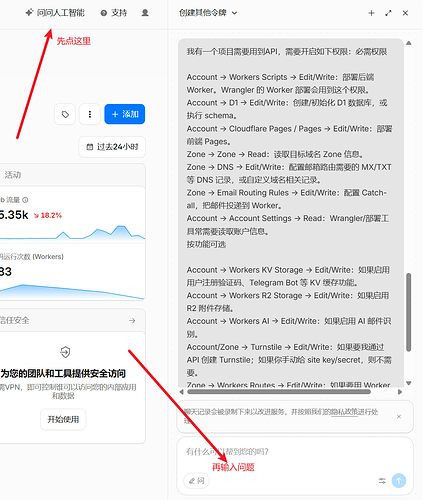
Task: Click the blue 添加 button
Action: pos(125,114)
